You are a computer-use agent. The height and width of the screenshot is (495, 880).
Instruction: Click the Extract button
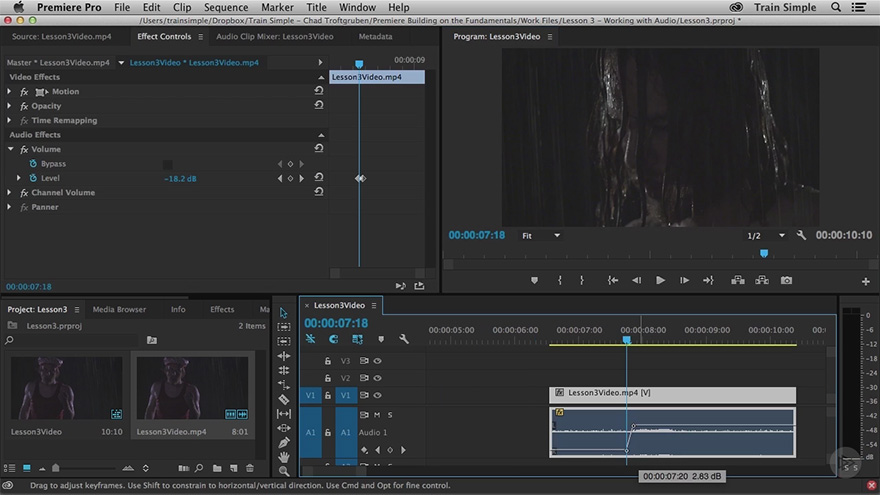(x=762, y=280)
